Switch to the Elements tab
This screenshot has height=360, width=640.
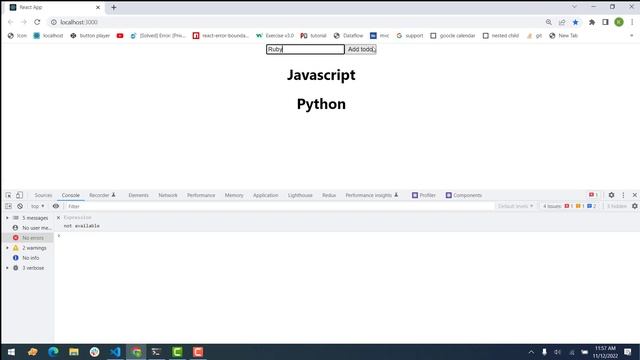(x=138, y=196)
